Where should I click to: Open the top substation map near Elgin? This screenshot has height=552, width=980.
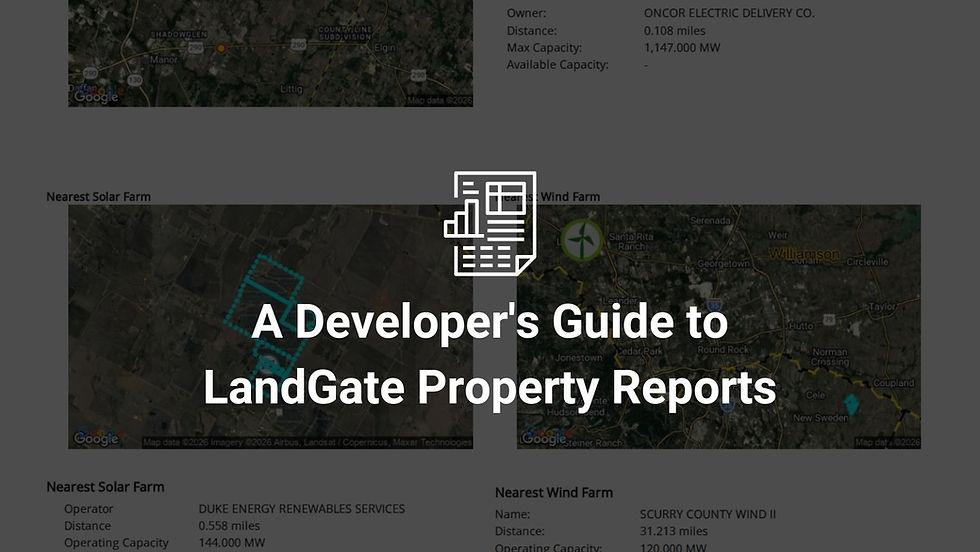coord(270,53)
